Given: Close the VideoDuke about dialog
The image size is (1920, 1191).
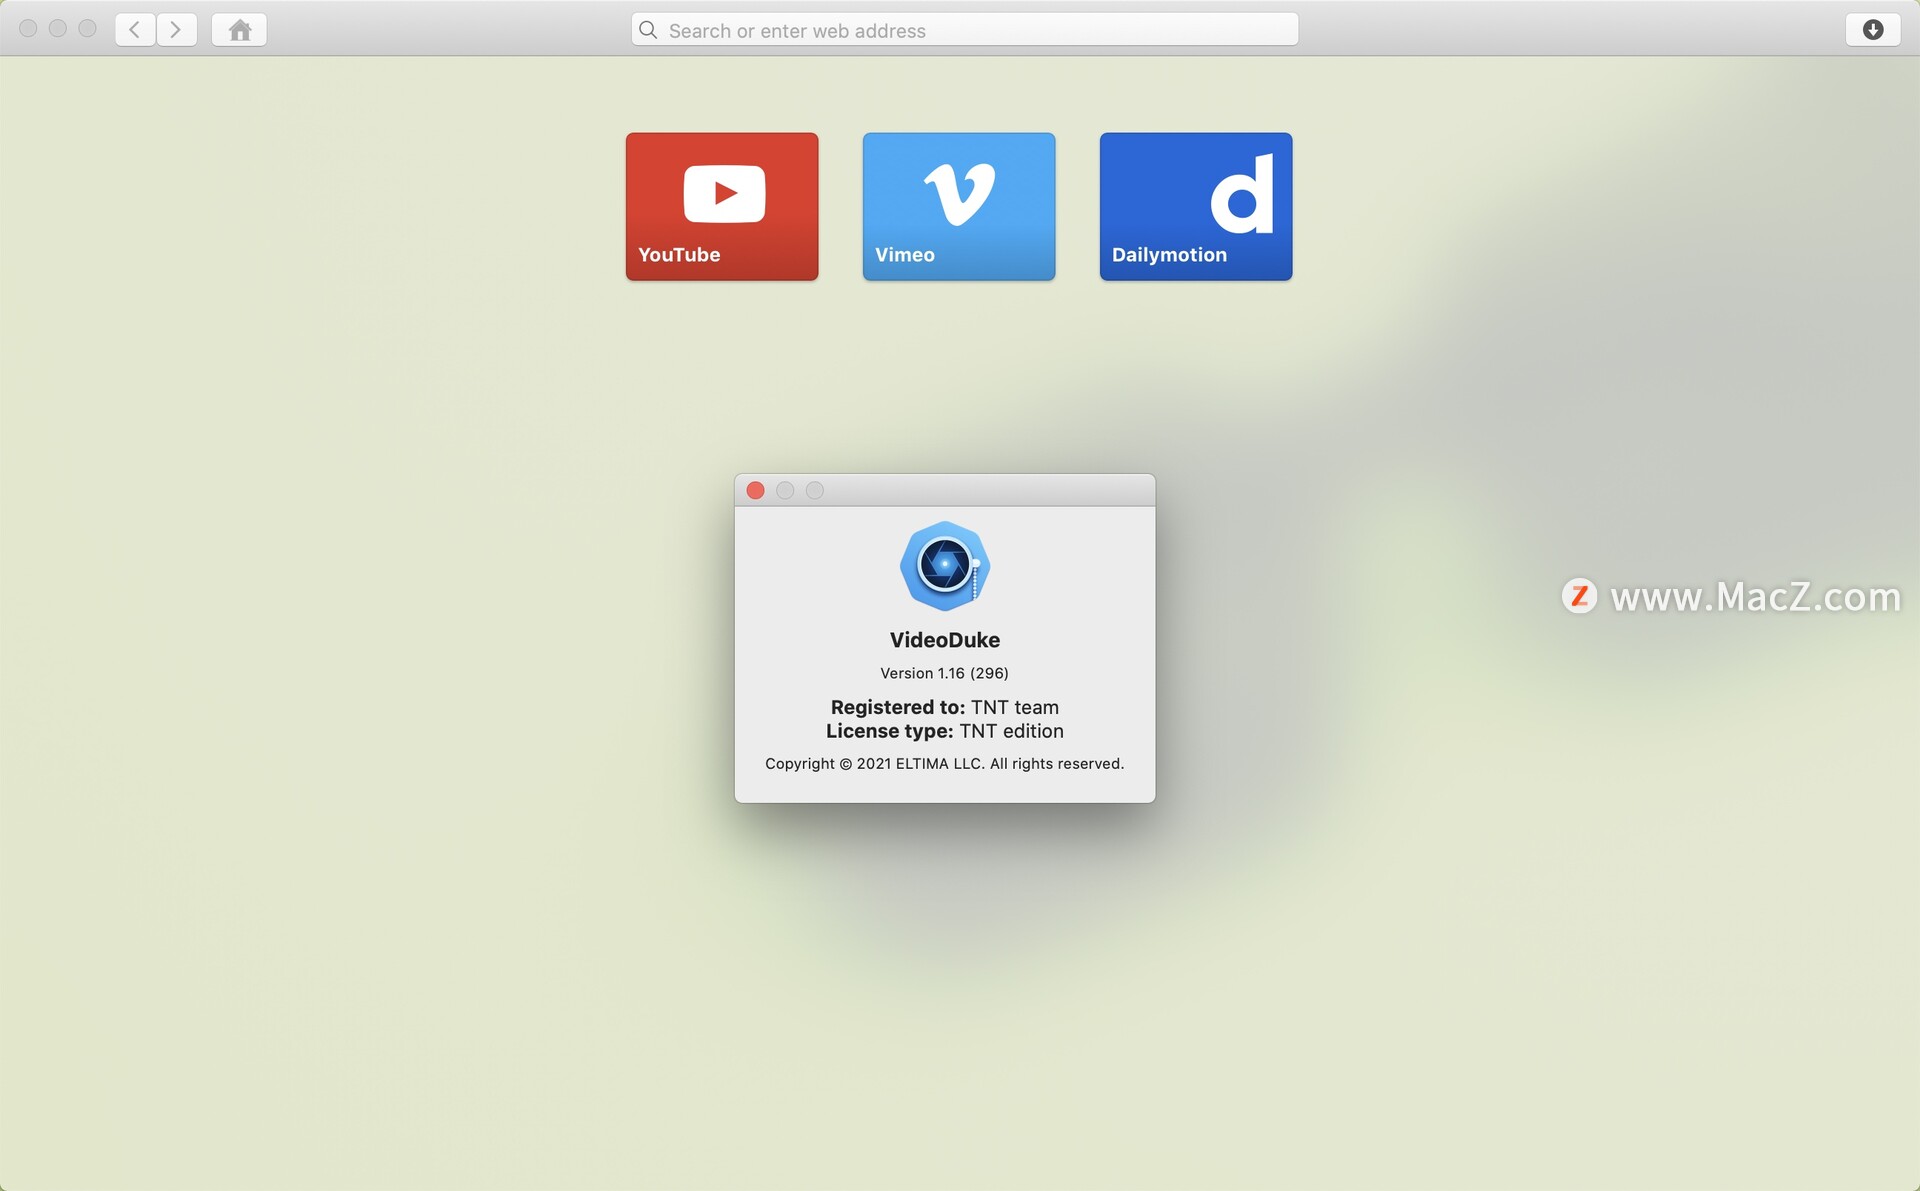Looking at the screenshot, I should tap(756, 490).
